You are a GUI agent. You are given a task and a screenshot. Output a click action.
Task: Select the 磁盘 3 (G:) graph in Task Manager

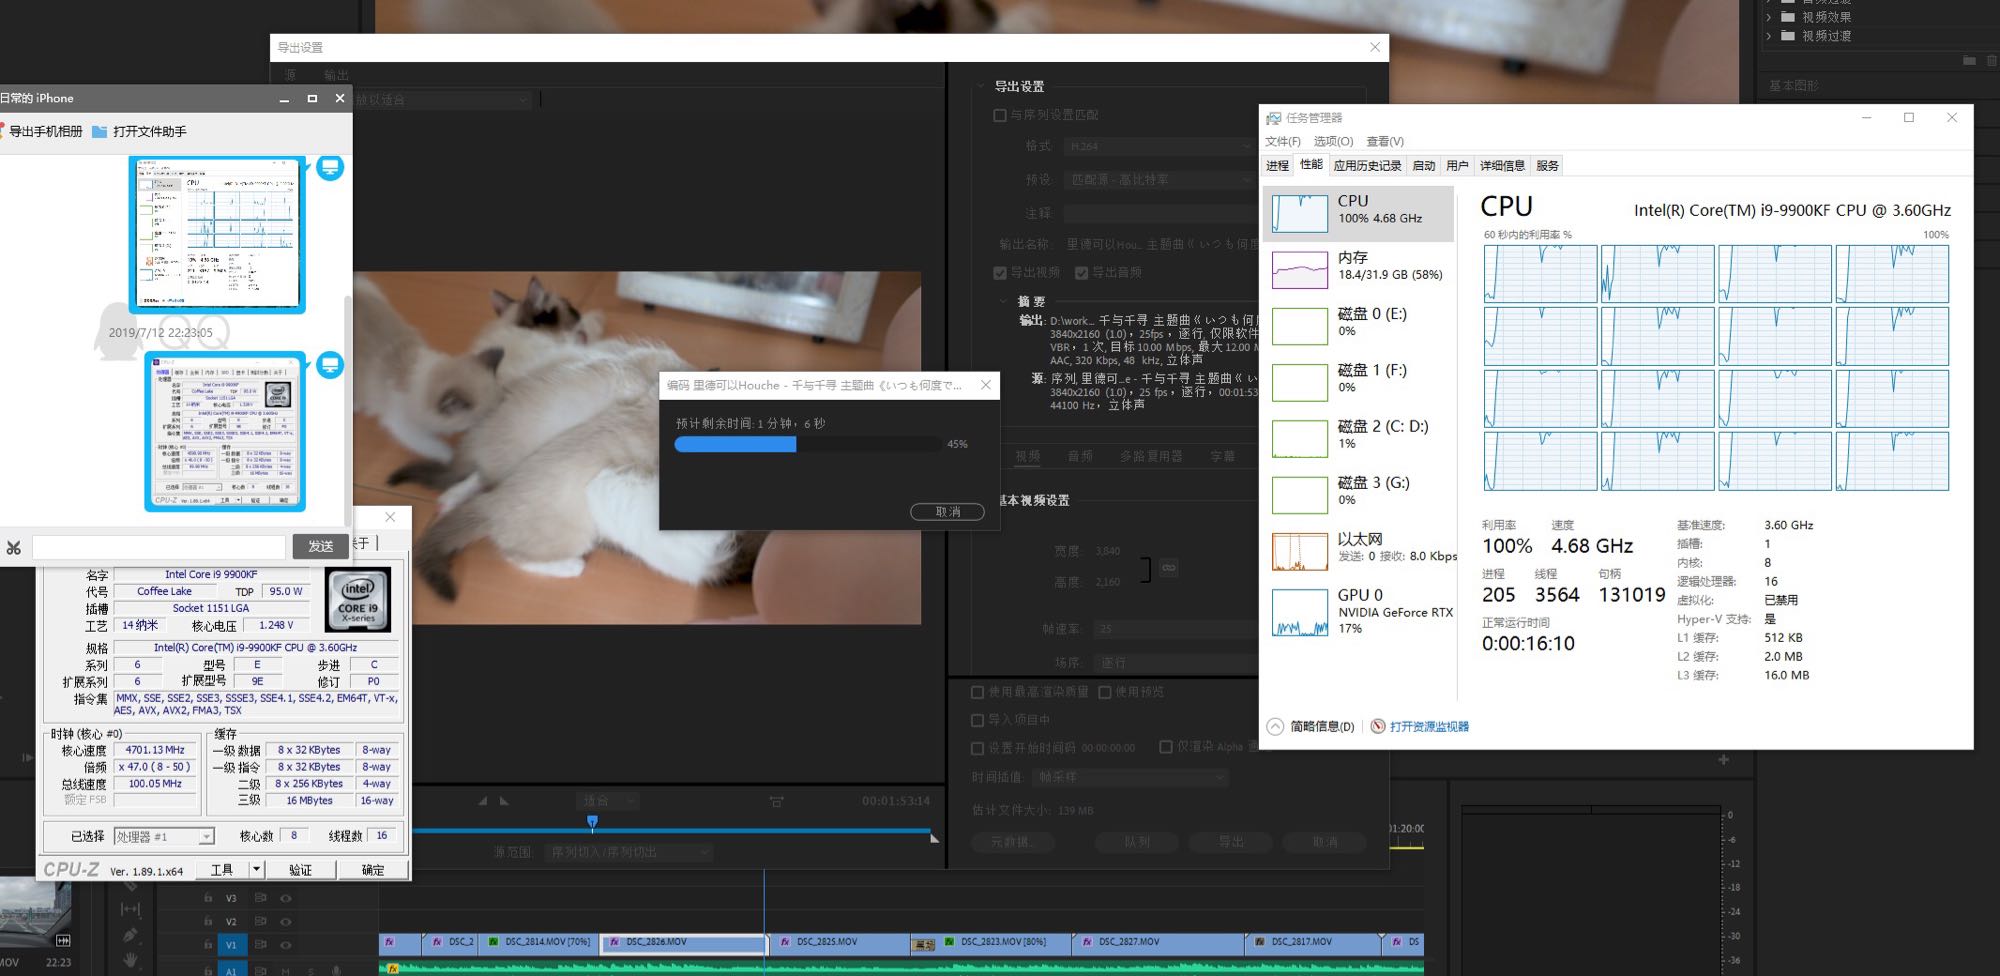1299,494
